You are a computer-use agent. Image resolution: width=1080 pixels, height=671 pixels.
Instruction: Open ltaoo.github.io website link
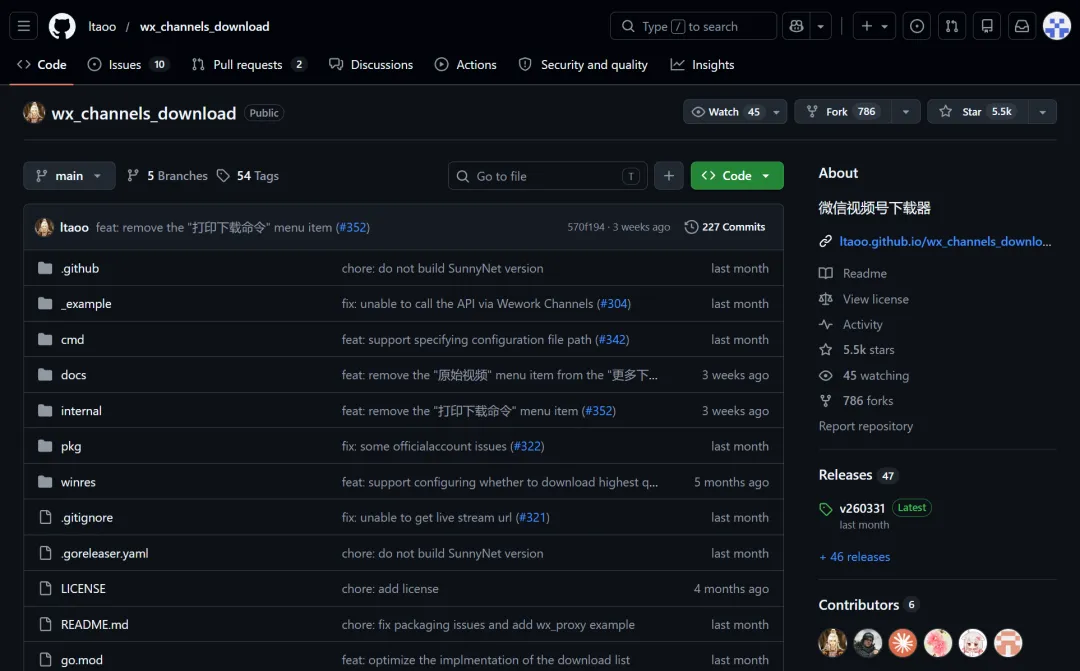[945, 241]
